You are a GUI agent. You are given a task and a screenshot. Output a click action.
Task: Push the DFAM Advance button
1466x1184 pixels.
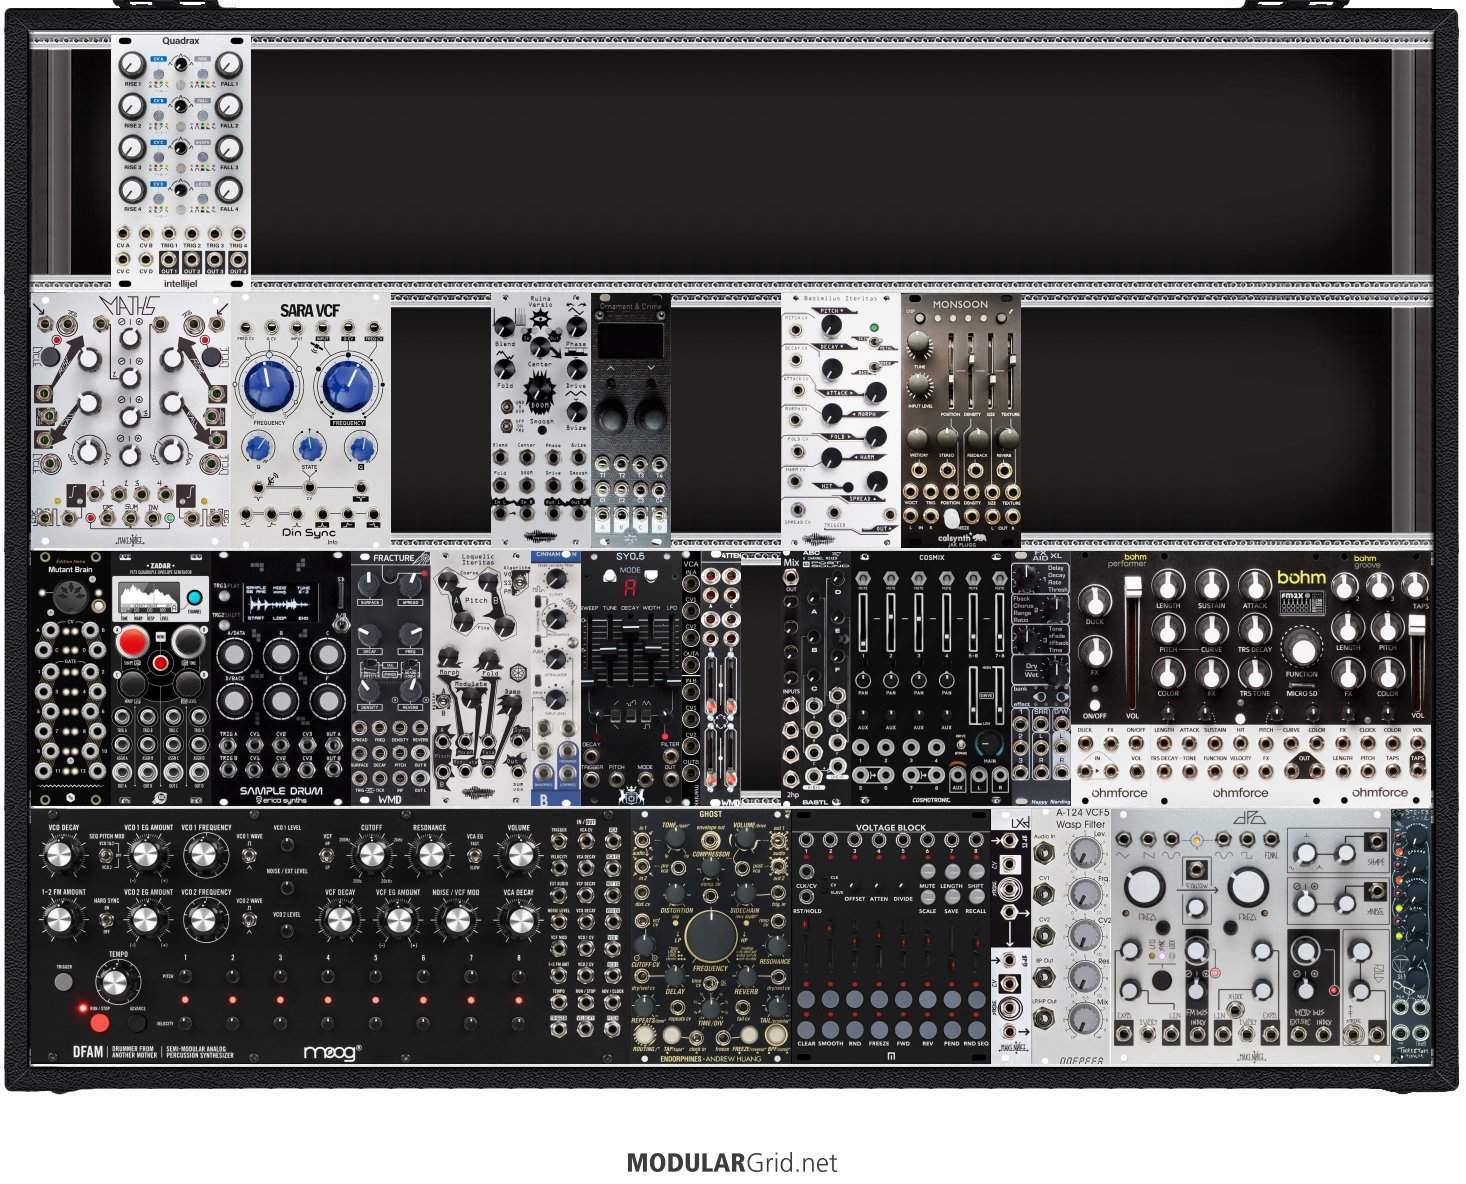point(137,1022)
